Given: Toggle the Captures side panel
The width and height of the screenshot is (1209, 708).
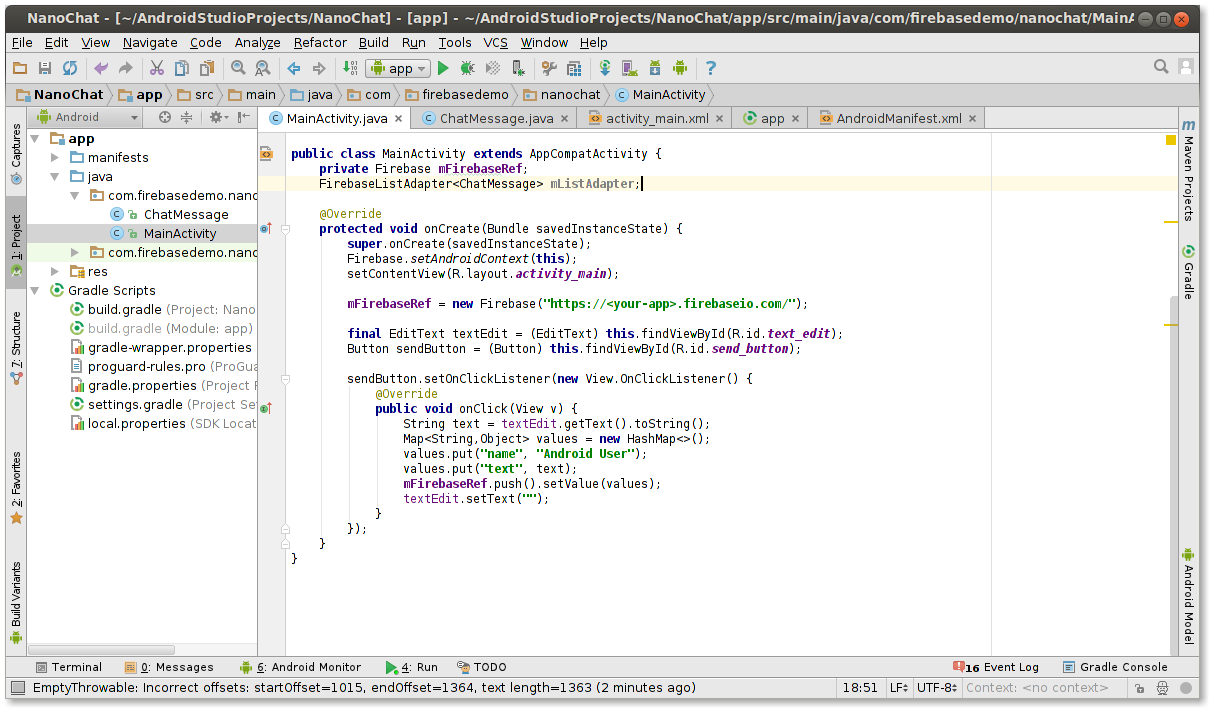Looking at the screenshot, I should coord(16,155).
